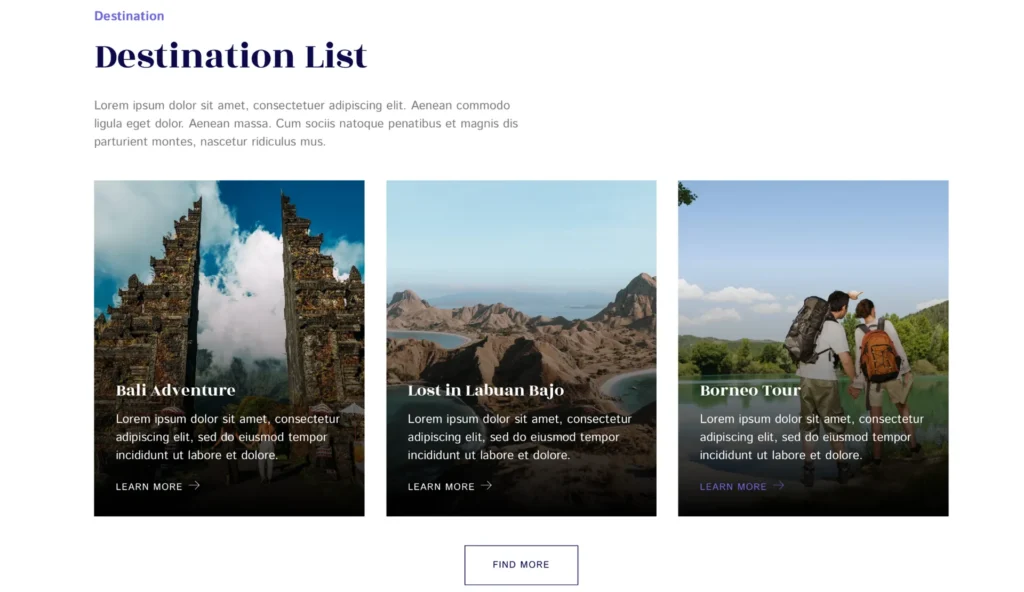The height and width of the screenshot is (592, 1024).
Task: Click the description text in Labuan Bajo card
Action: tap(520, 437)
